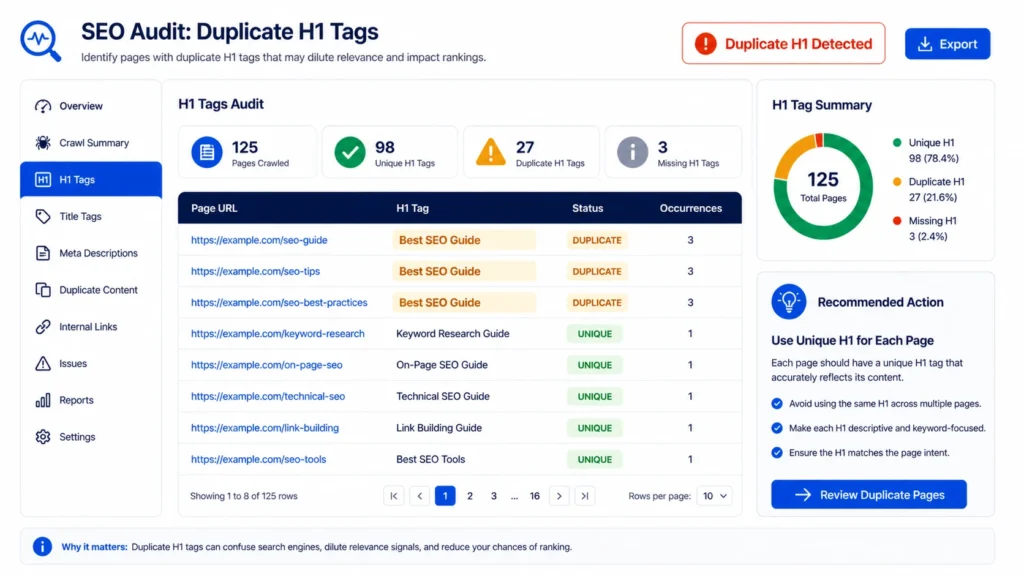Sort by the Status column header
Image resolution: width=1024 pixels, height=576 pixels.
click(588, 208)
